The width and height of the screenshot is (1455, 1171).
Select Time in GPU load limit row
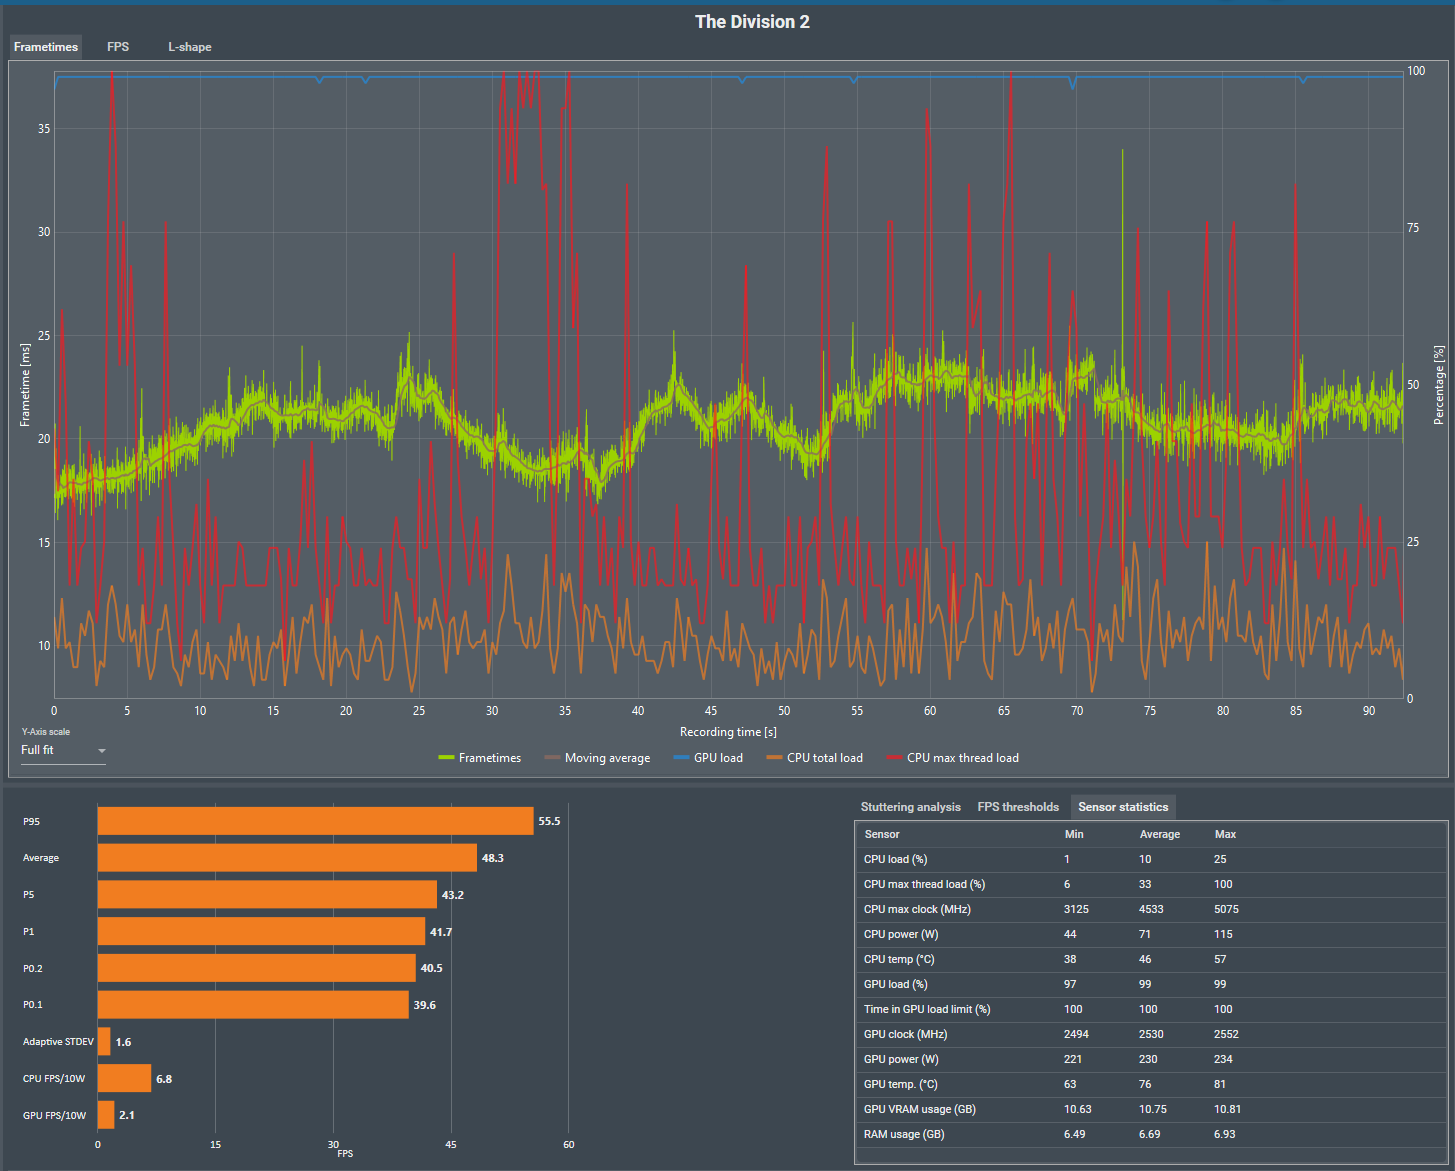(1151, 1009)
